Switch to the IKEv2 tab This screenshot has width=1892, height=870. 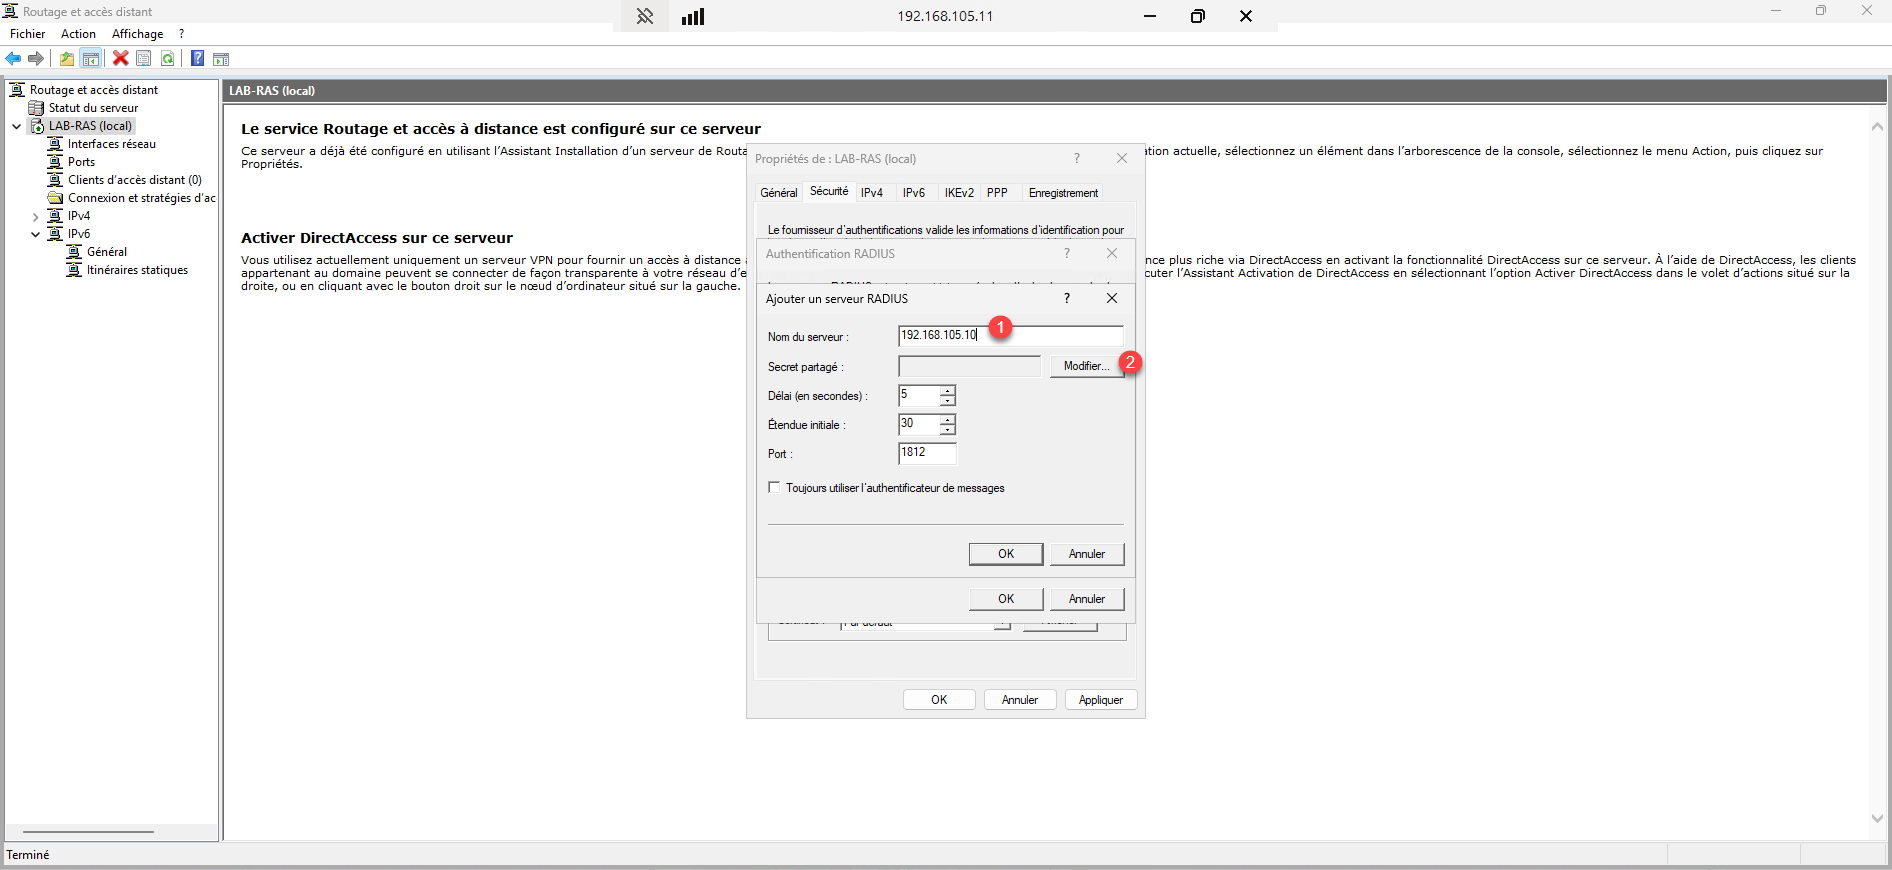point(958,193)
